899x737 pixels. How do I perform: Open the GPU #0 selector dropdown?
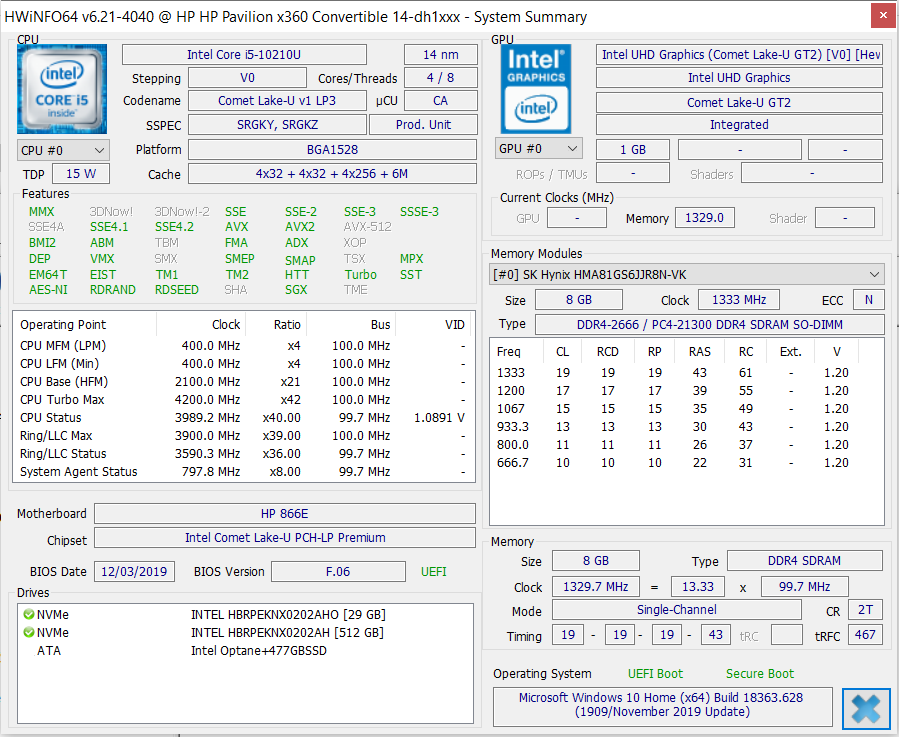coord(539,149)
